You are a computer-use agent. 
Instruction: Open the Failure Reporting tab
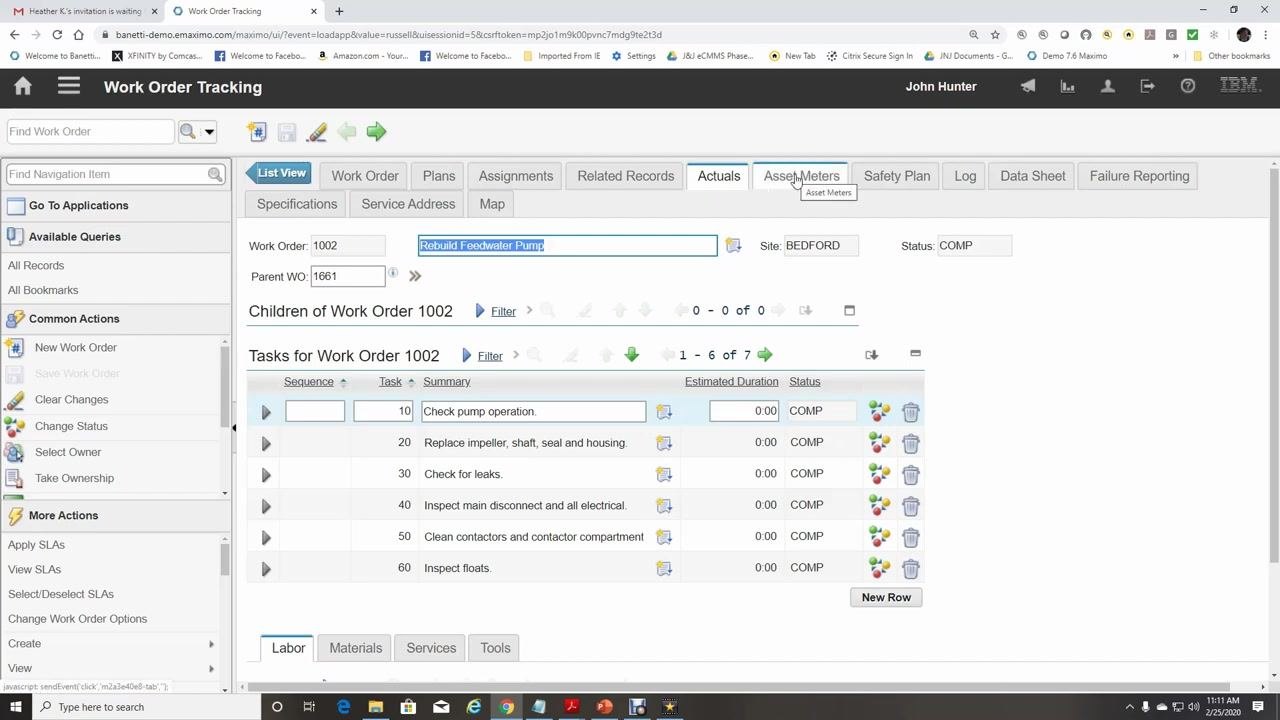(1140, 176)
